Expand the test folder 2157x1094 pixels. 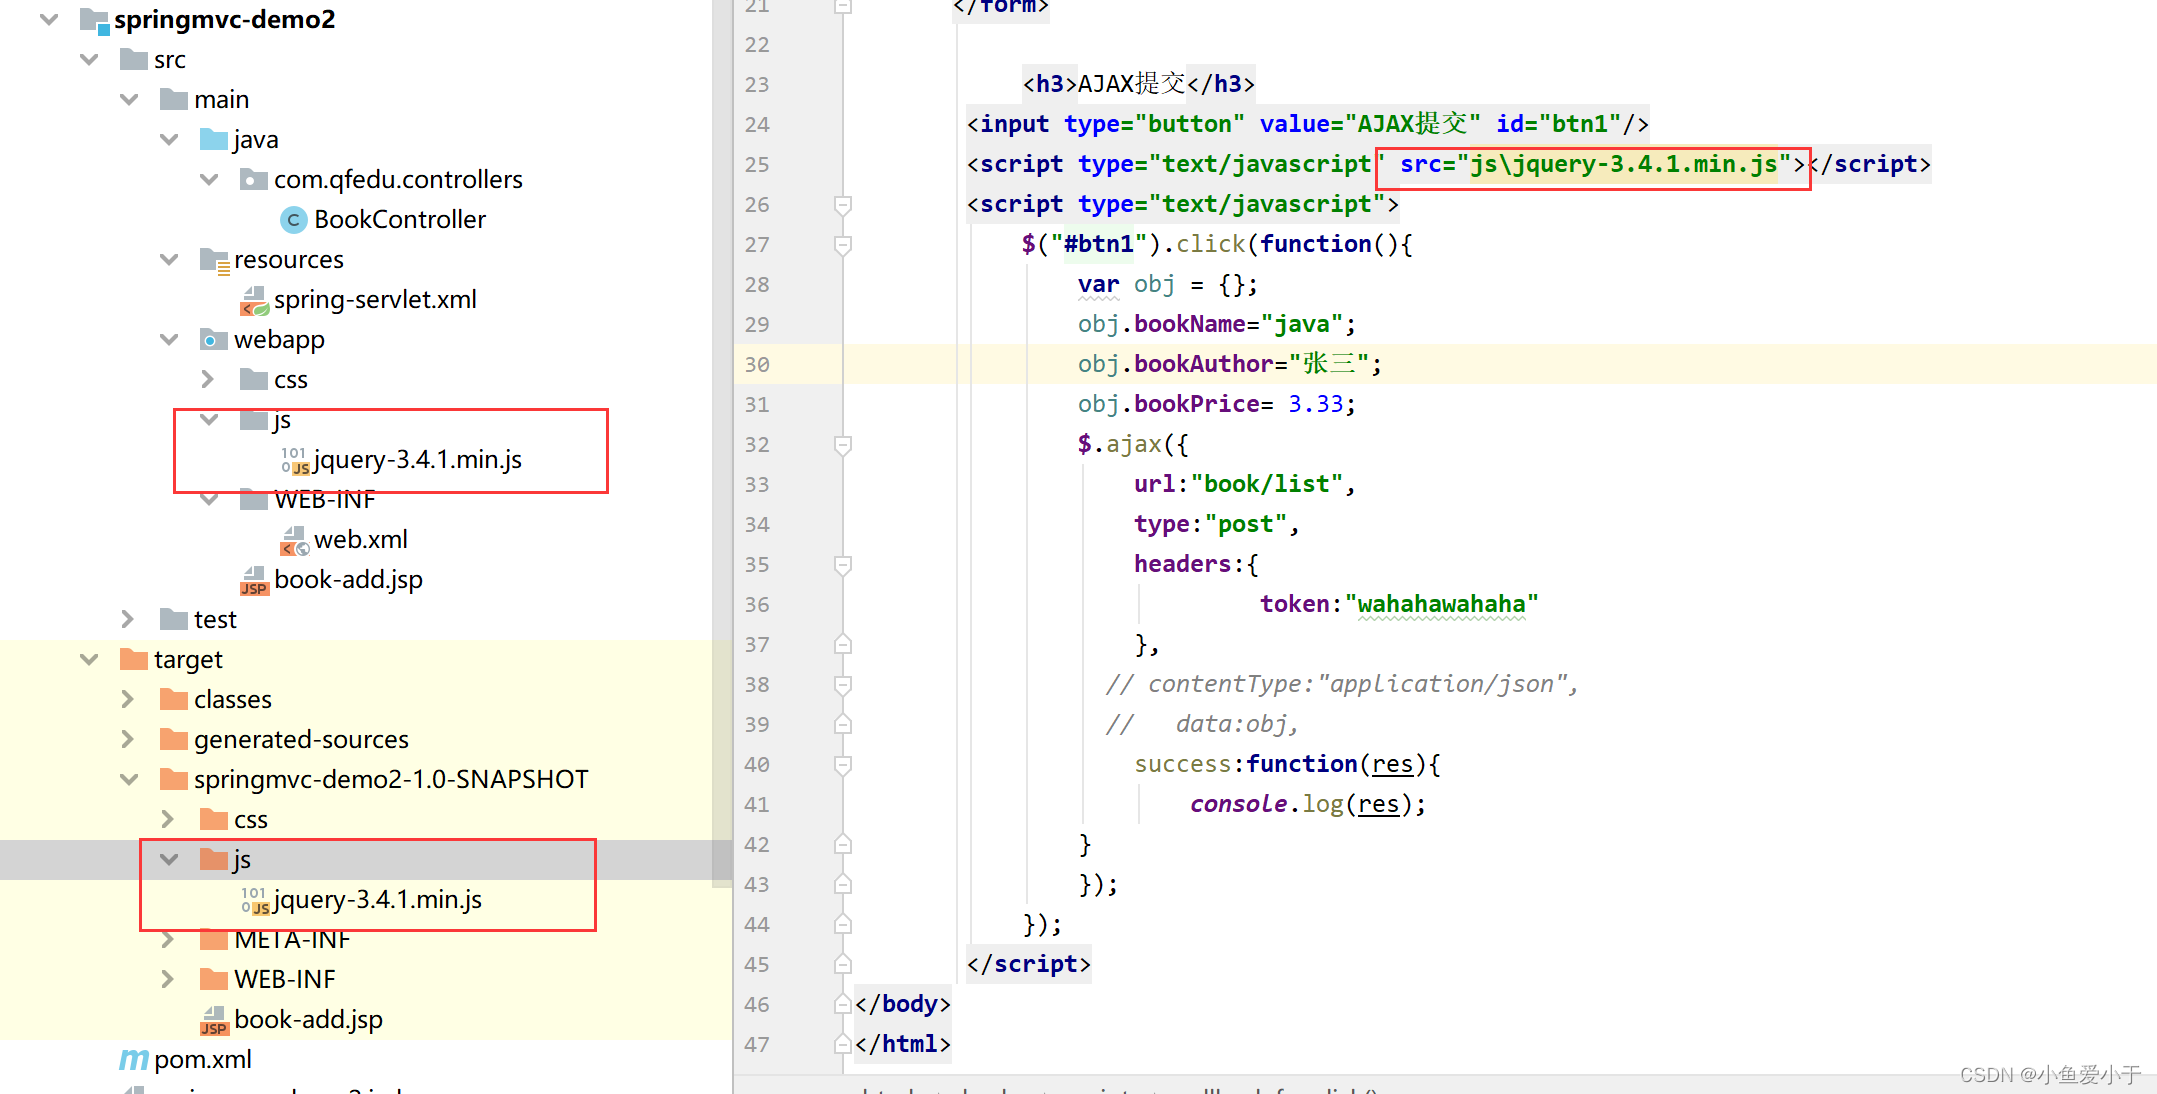click(x=127, y=620)
